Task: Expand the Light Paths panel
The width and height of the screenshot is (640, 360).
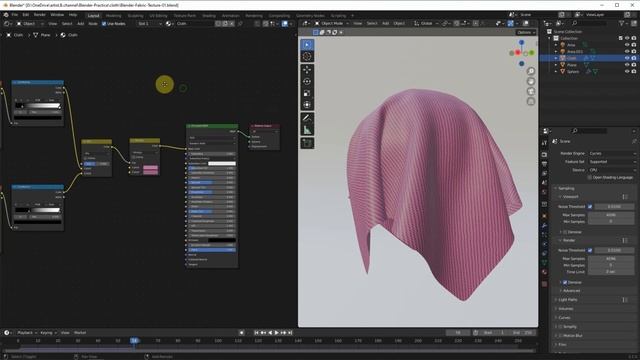Action: click(x=568, y=300)
